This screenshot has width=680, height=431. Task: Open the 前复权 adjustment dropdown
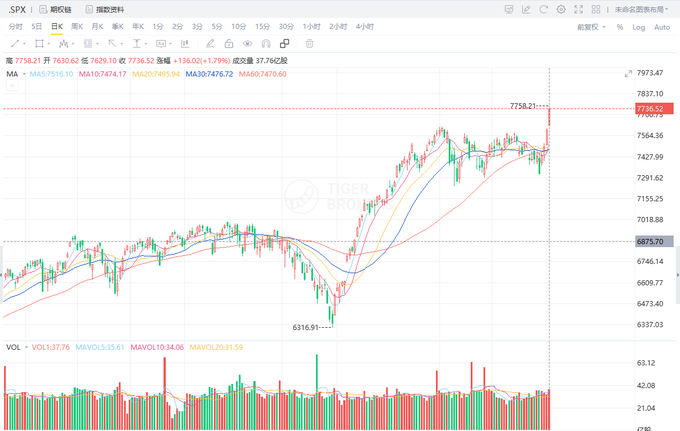[591, 27]
